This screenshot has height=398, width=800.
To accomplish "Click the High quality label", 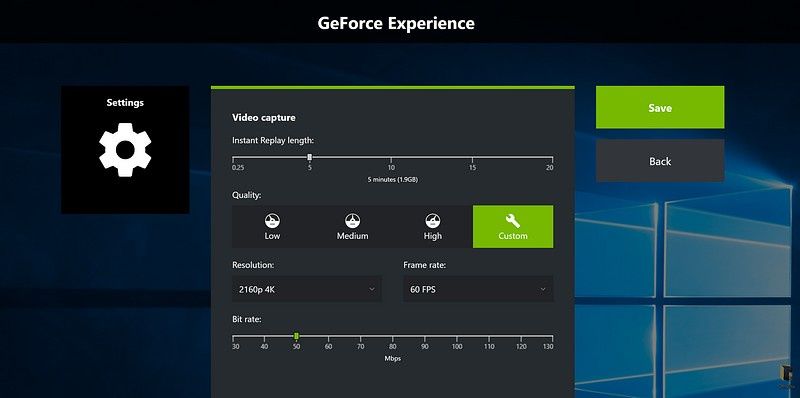I will click(x=433, y=236).
